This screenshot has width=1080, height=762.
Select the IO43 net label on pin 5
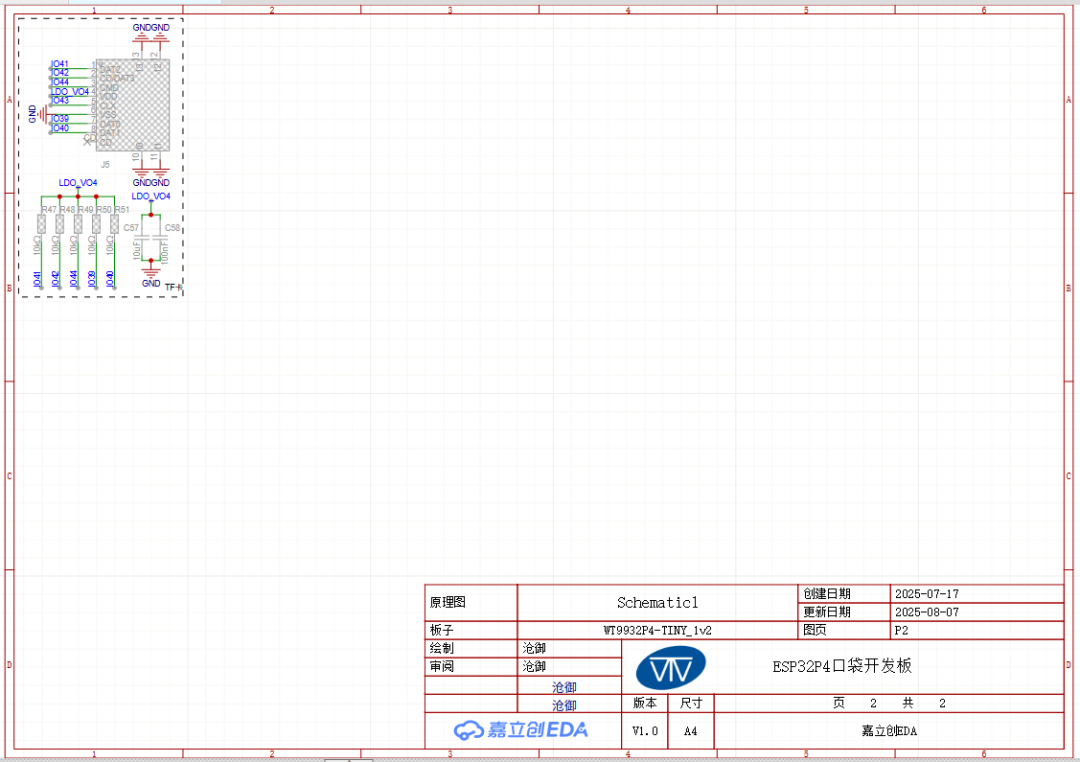coord(60,101)
